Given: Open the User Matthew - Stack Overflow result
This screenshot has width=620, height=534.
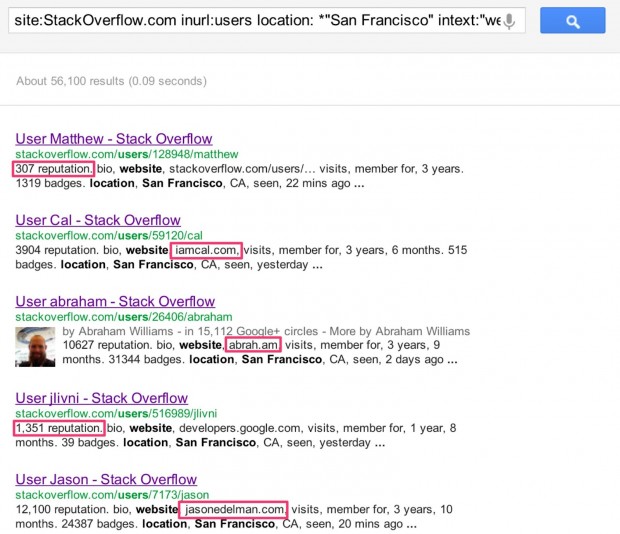Looking at the screenshot, I should click(114, 139).
